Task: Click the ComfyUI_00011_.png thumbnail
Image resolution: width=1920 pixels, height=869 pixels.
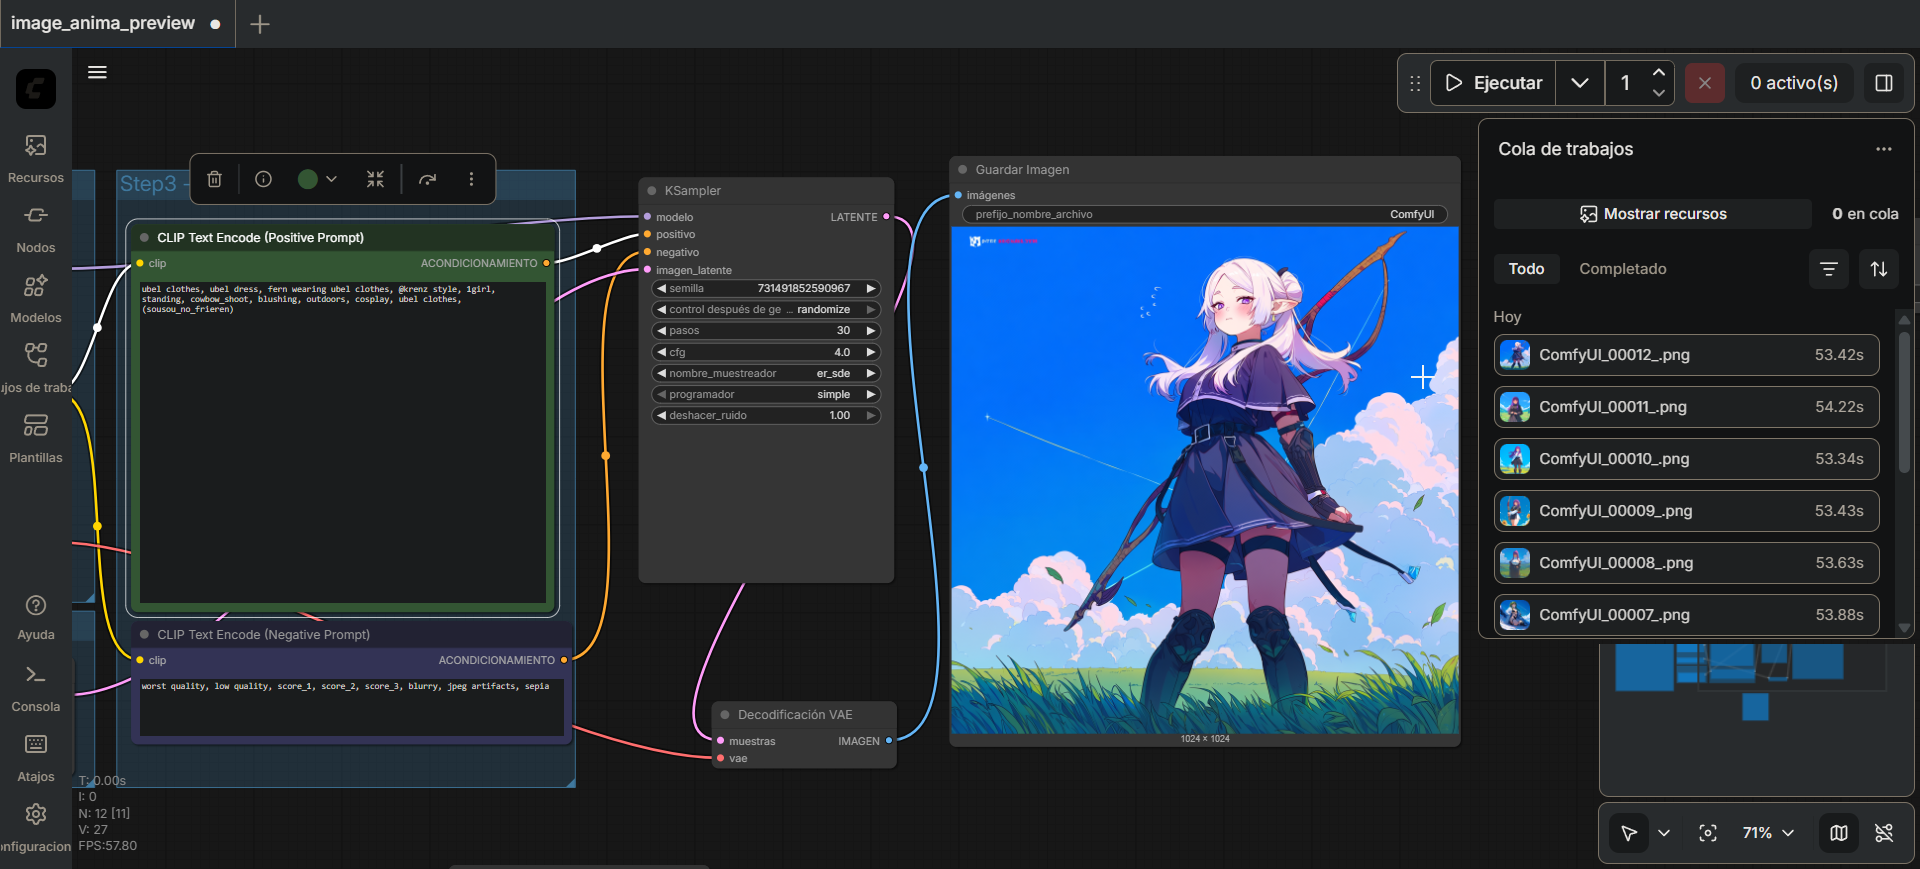Action: click(x=1515, y=407)
